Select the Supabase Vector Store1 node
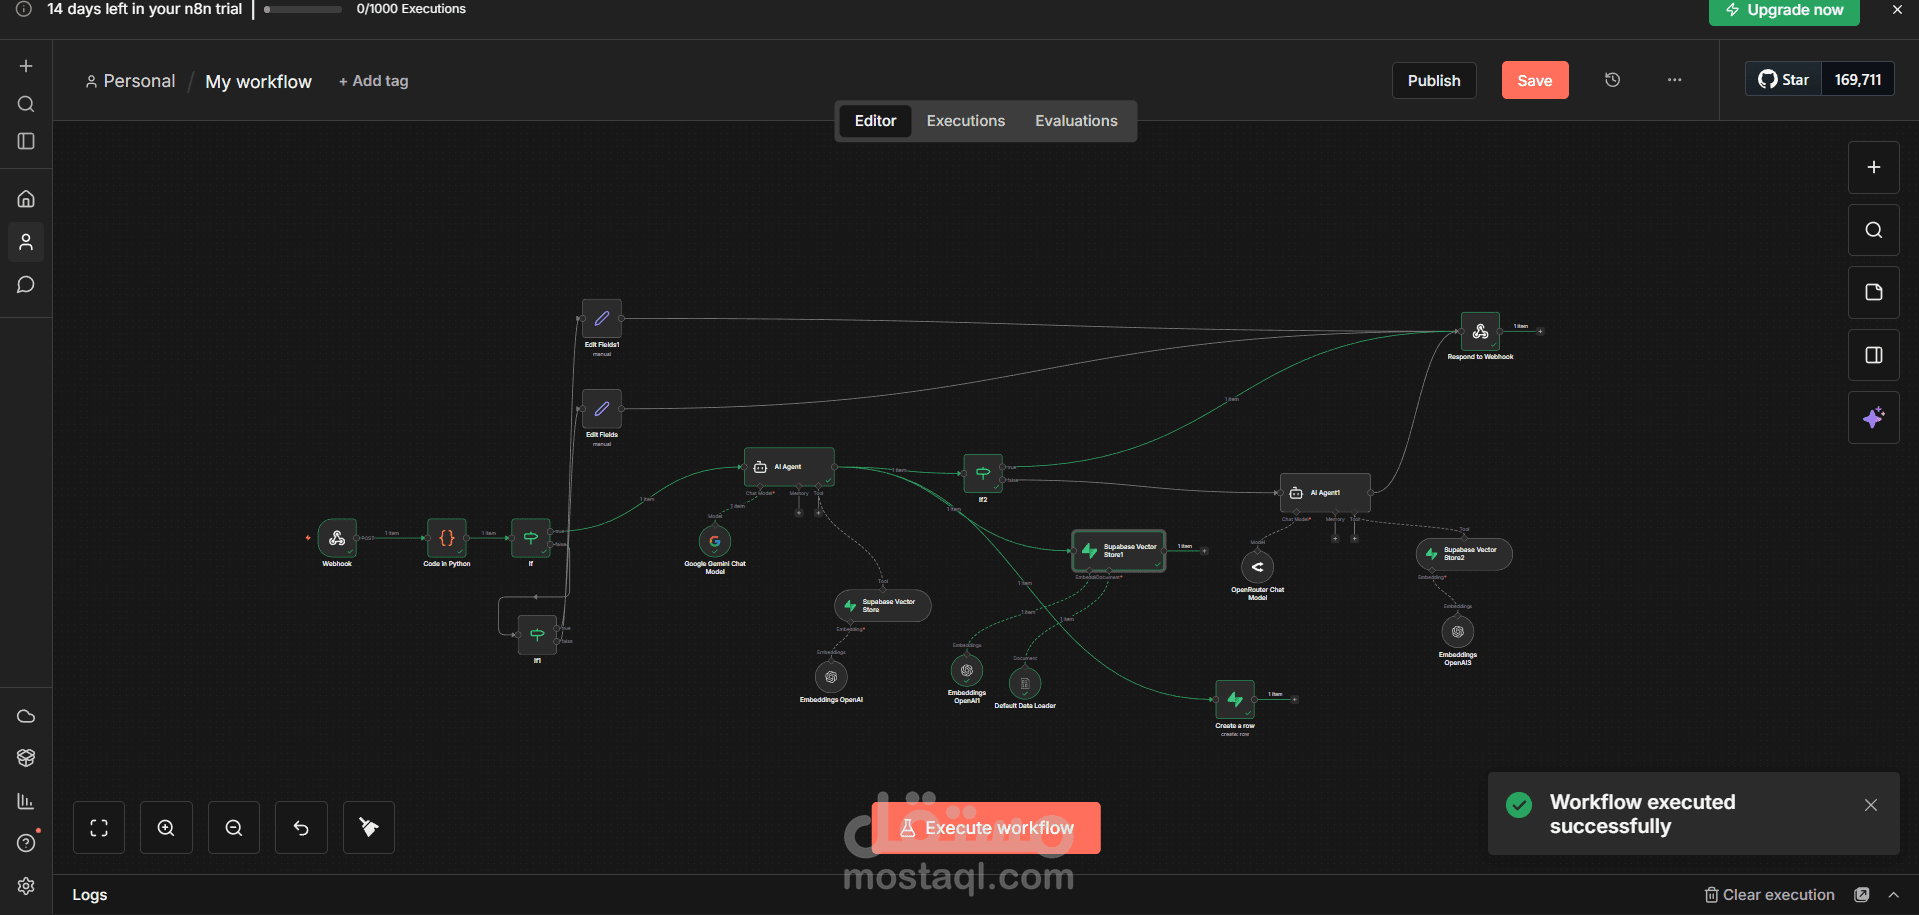The width and height of the screenshot is (1919, 915). pyautogui.click(x=1119, y=551)
